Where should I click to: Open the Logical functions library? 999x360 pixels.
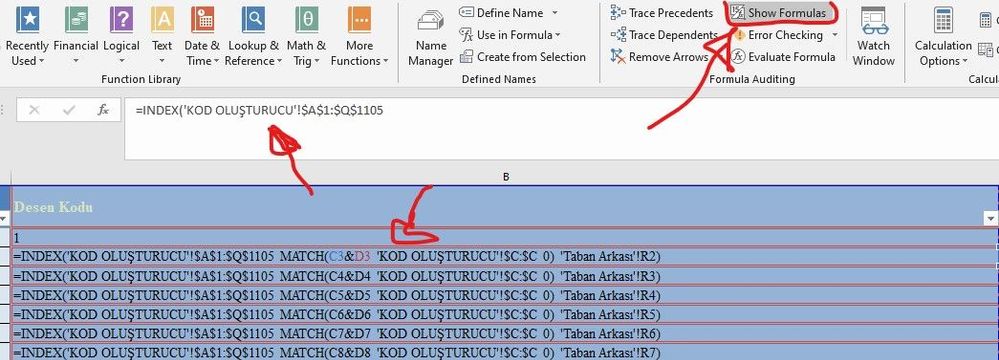pos(121,35)
